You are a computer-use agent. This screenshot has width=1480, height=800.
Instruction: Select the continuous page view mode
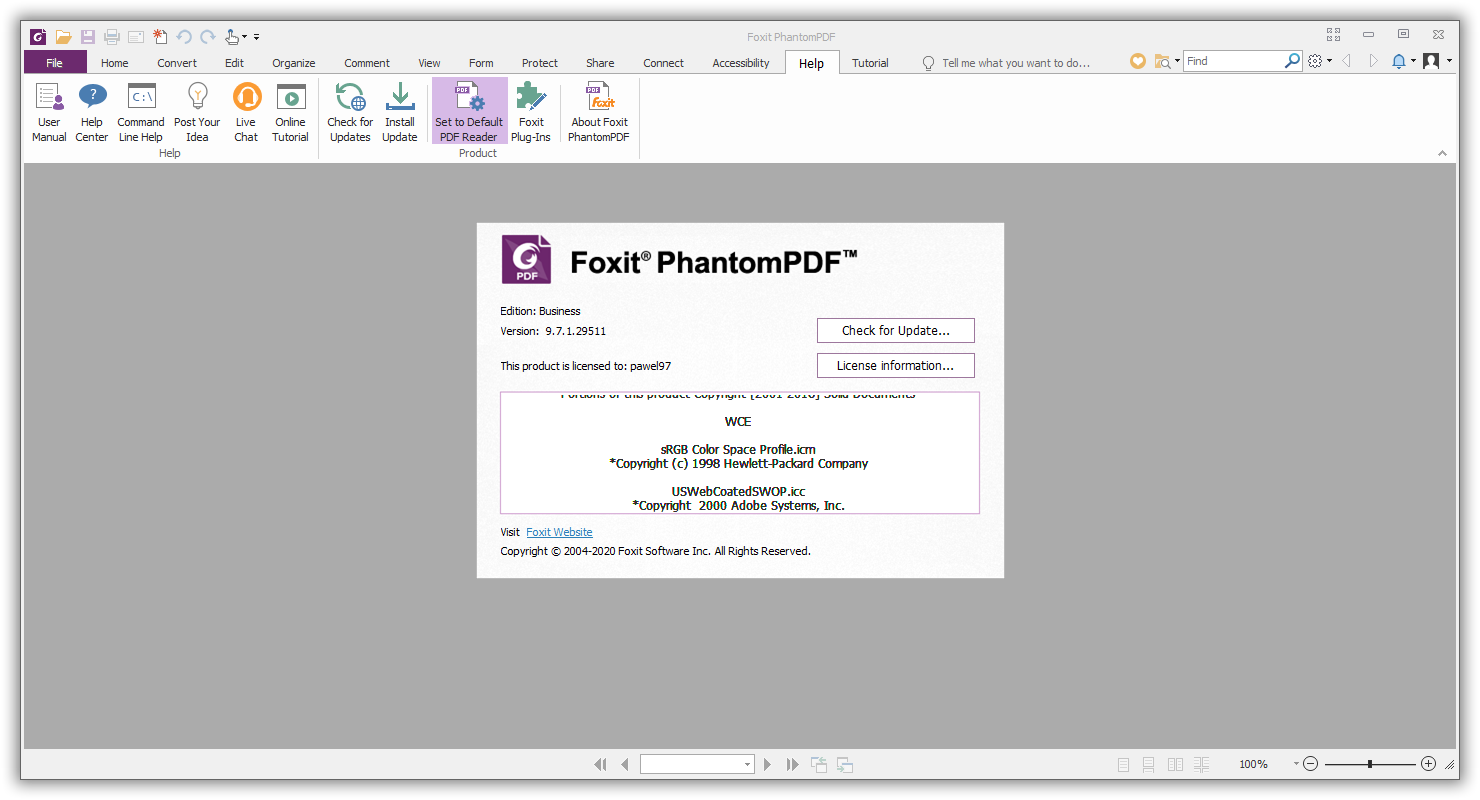tap(1149, 764)
